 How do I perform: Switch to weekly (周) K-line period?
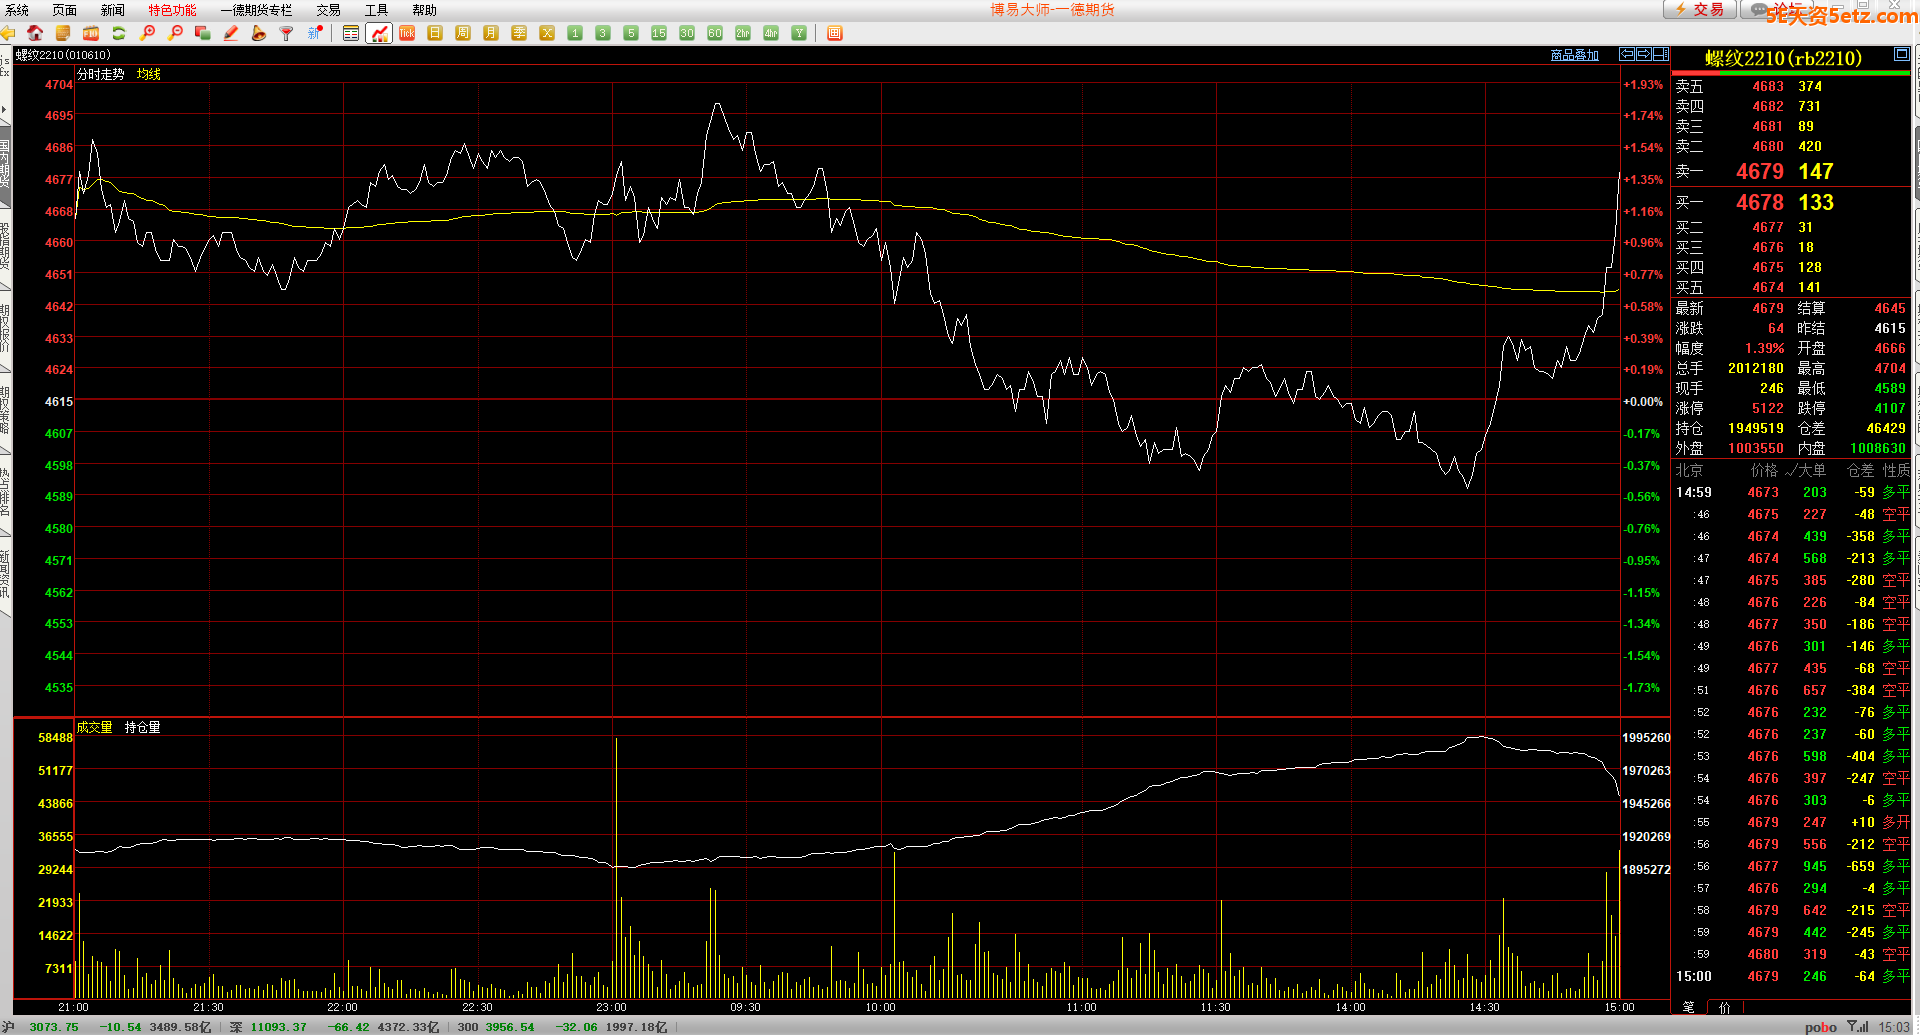pyautogui.click(x=463, y=33)
